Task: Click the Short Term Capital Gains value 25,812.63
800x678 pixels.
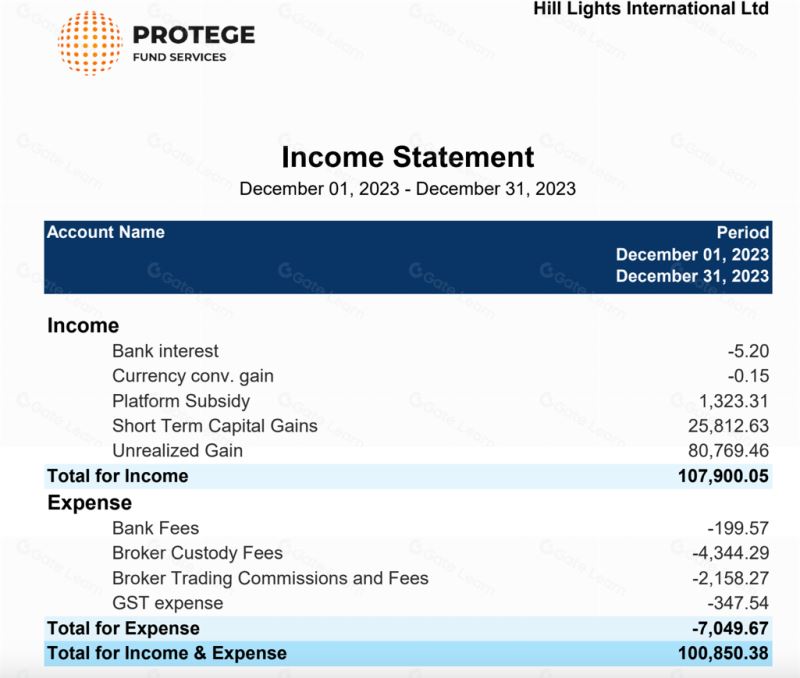Action: (727, 426)
